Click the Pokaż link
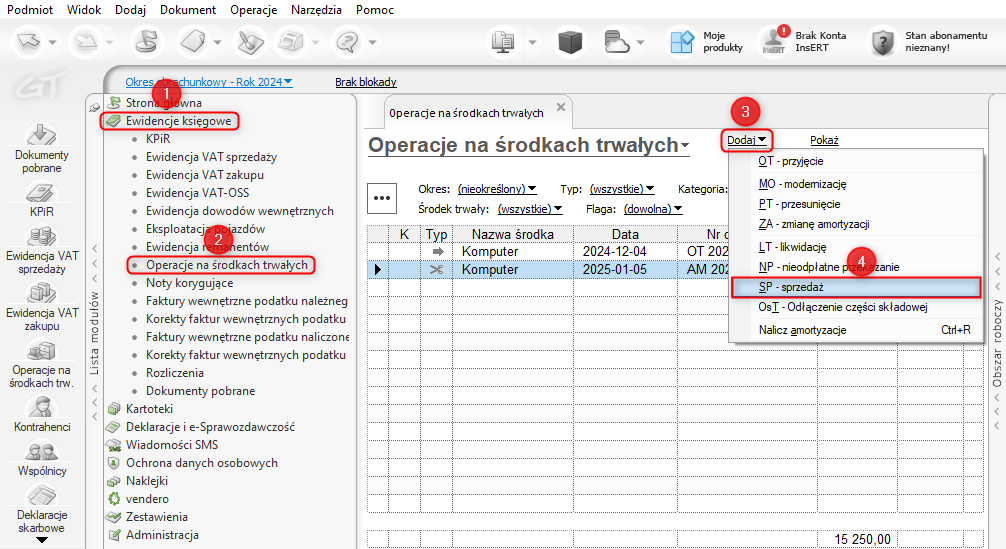The height and width of the screenshot is (549, 1006). [824, 140]
